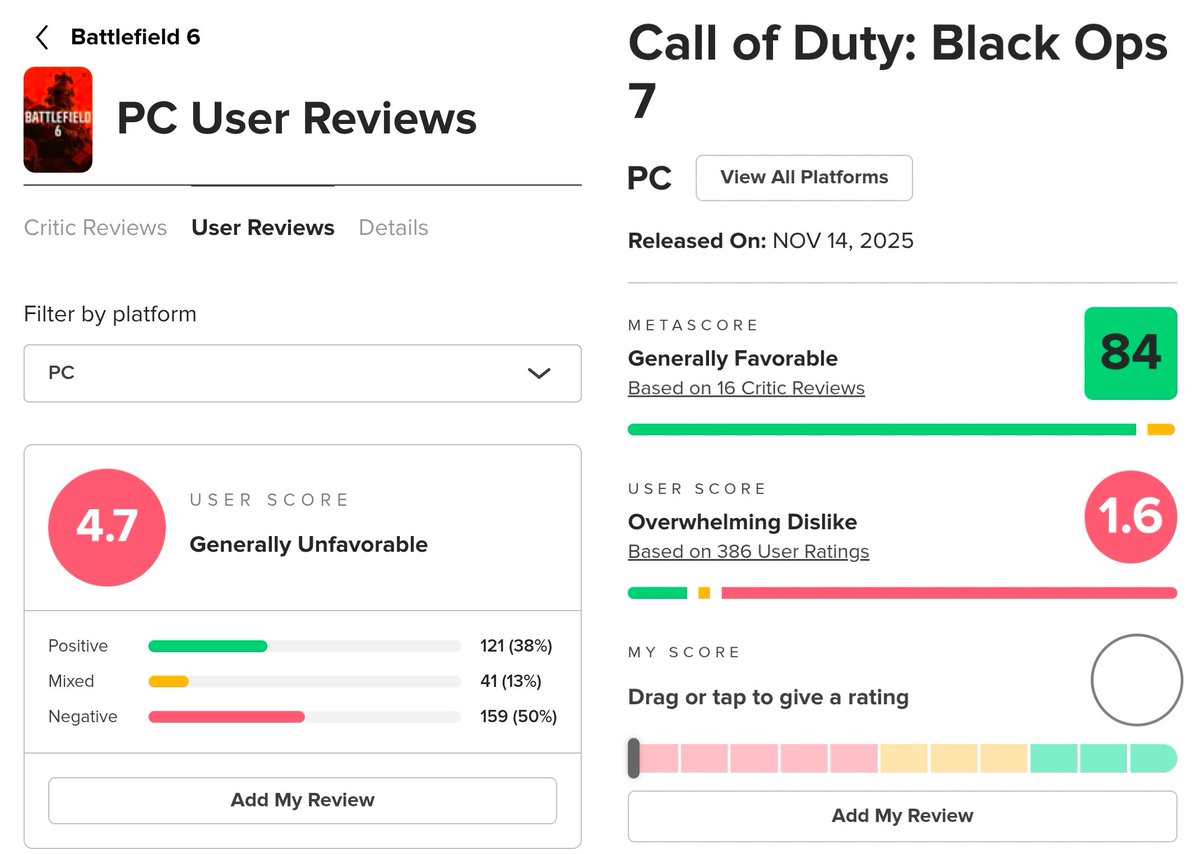Image resolution: width=1200 pixels, height=854 pixels.
Task: Click the Generally Favorable label
Action: point(733,358)
